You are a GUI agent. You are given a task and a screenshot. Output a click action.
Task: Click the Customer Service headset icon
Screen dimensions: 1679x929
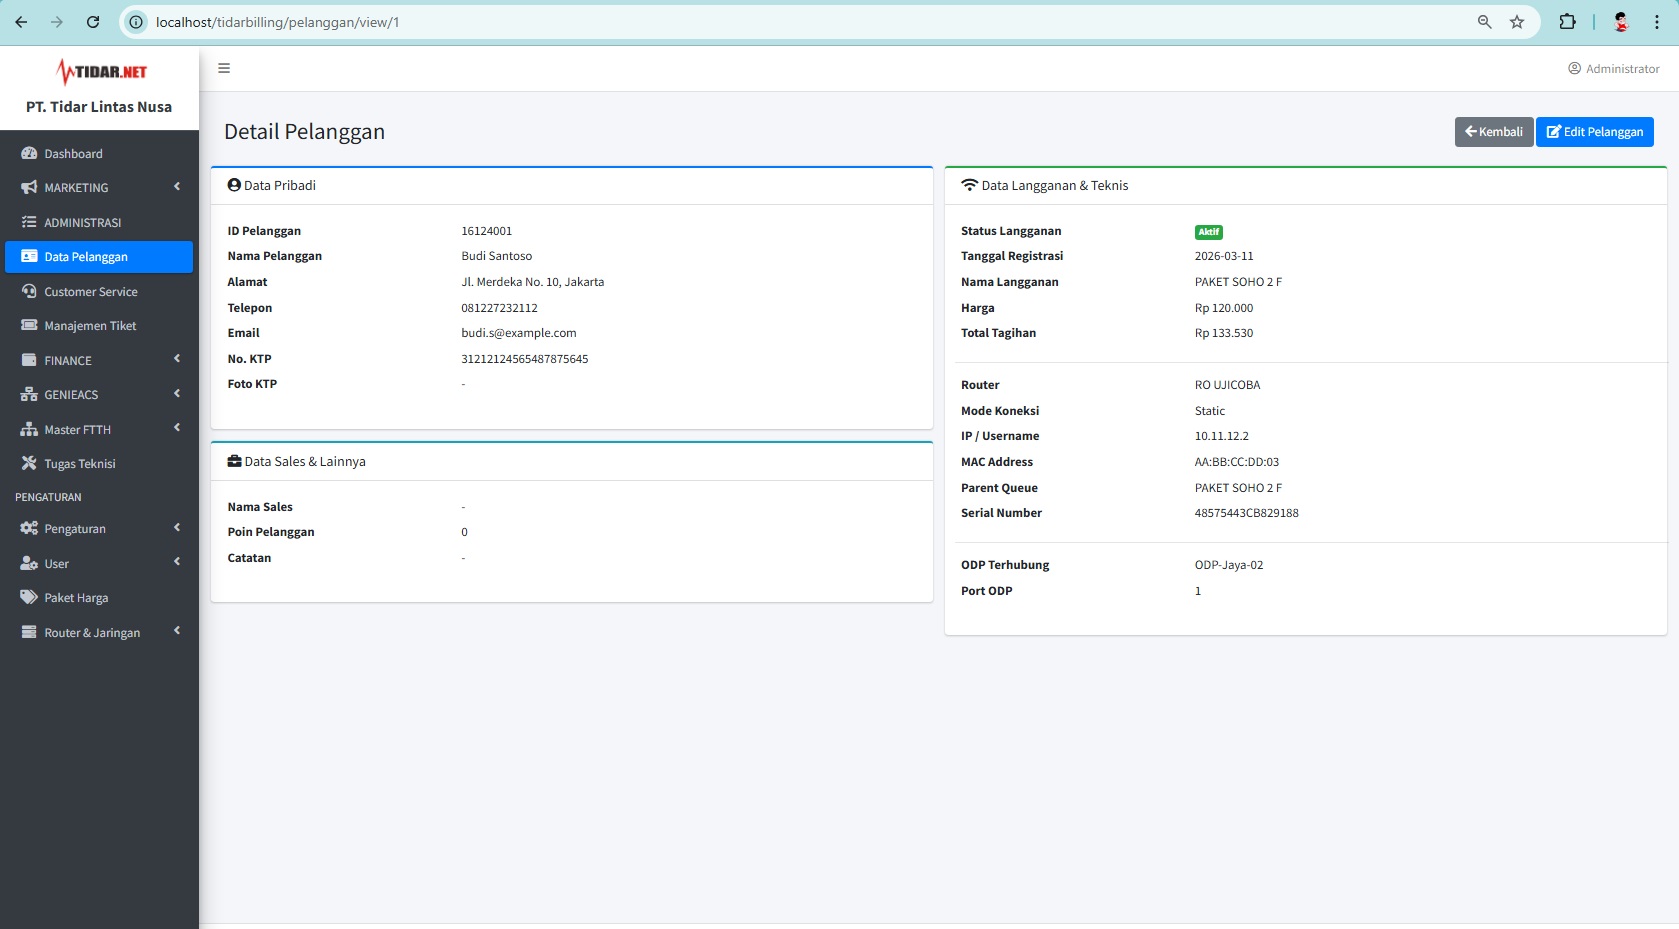point(29,291)
